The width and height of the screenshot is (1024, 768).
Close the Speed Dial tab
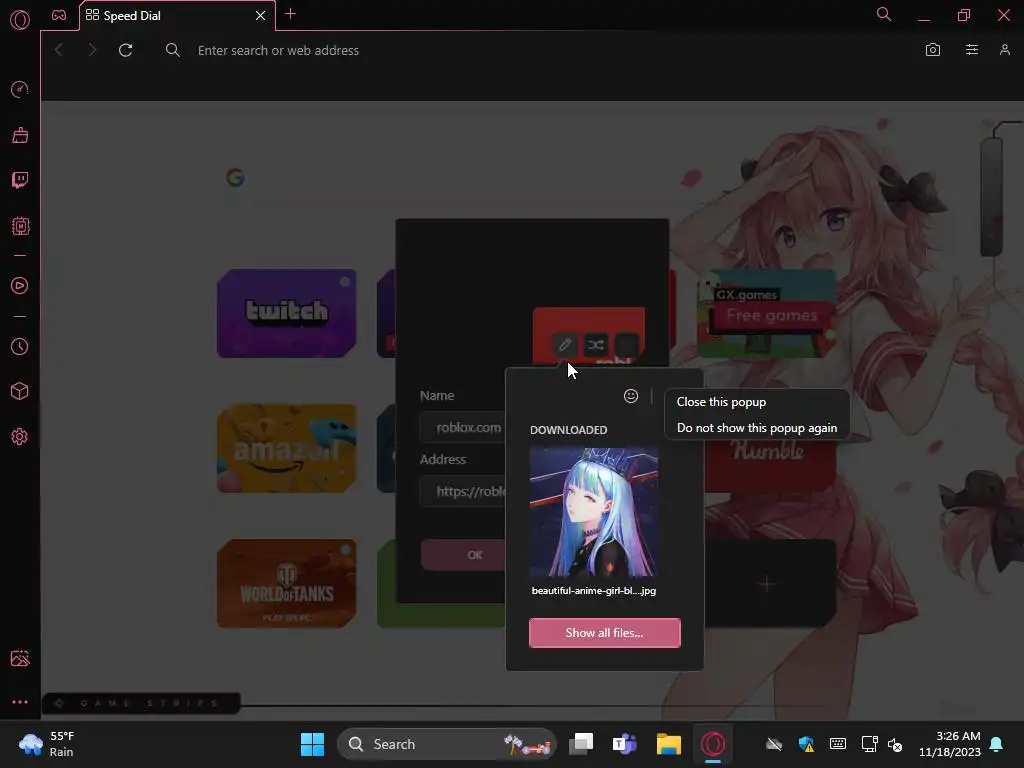pos(261,15)
